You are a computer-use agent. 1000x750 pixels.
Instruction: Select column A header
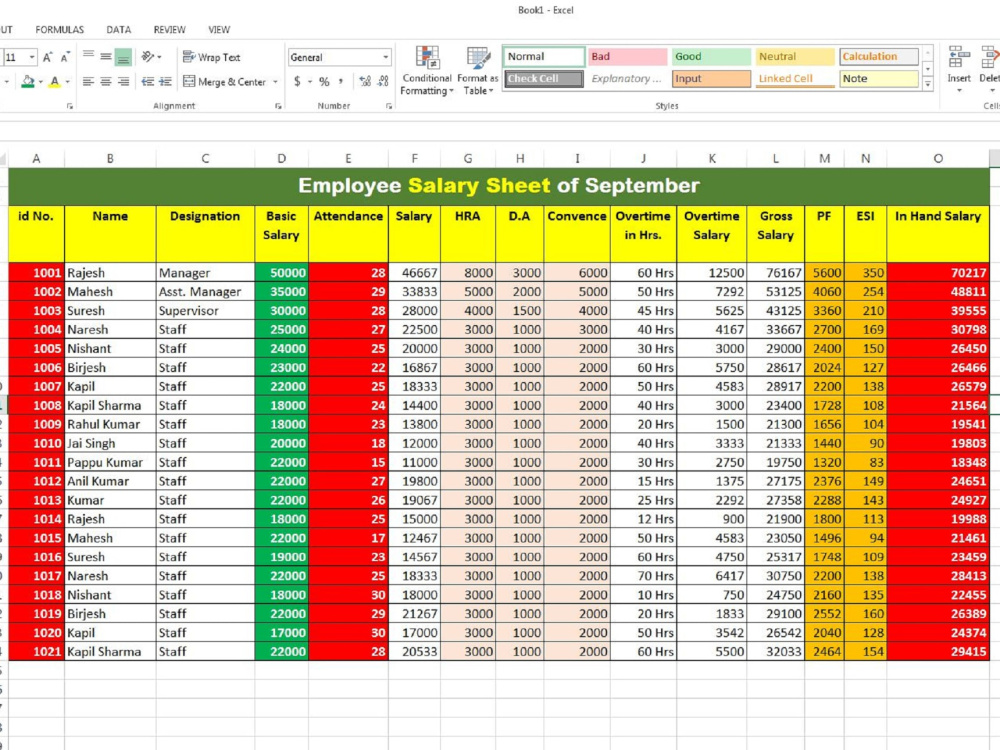pos(36,158)
